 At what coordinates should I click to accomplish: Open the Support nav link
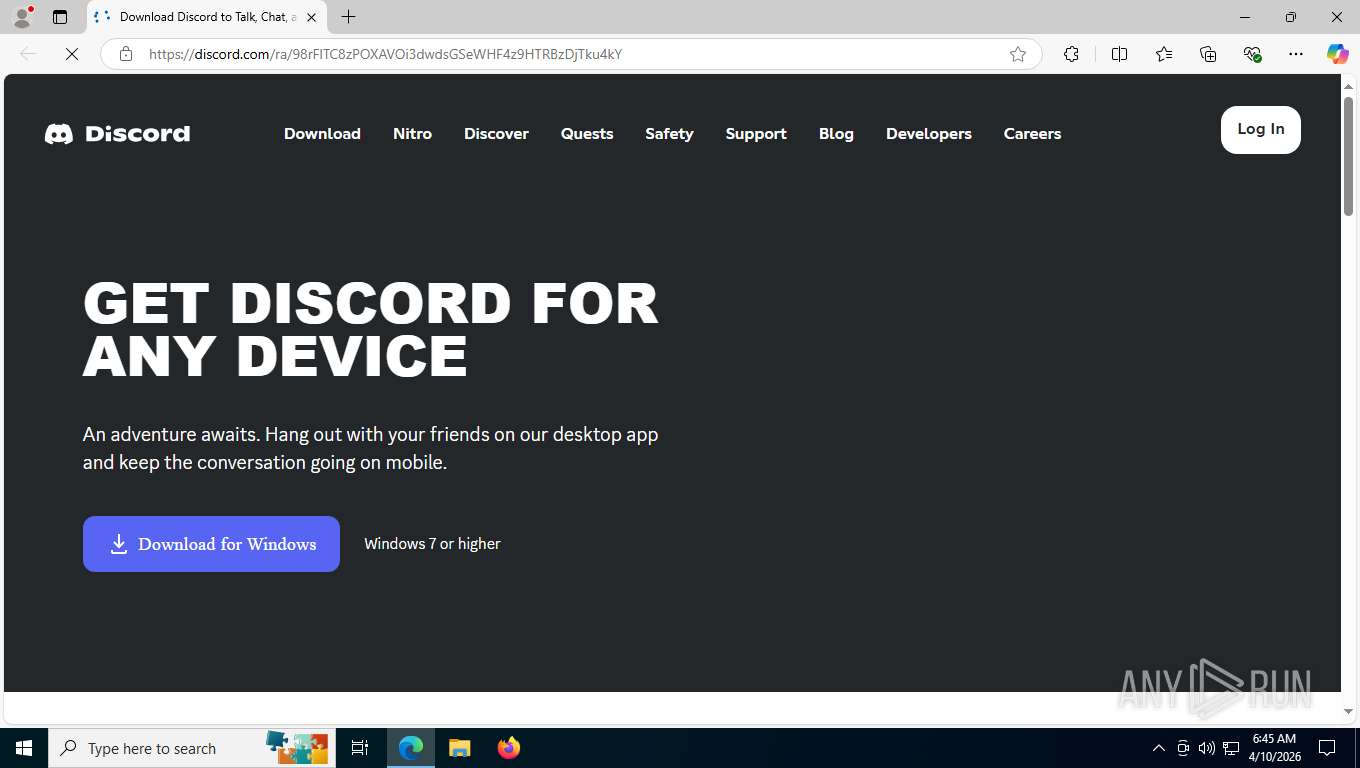(756, 133)
